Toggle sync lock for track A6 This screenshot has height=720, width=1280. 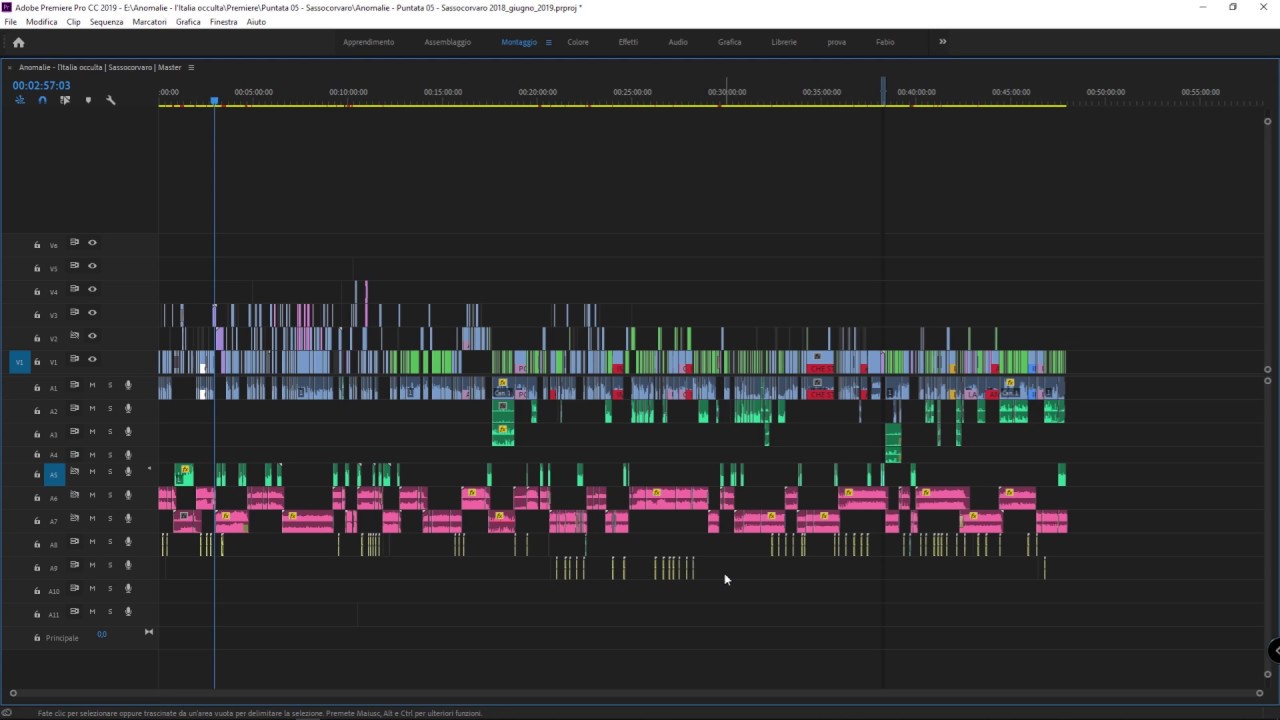[x=74, y=495]
